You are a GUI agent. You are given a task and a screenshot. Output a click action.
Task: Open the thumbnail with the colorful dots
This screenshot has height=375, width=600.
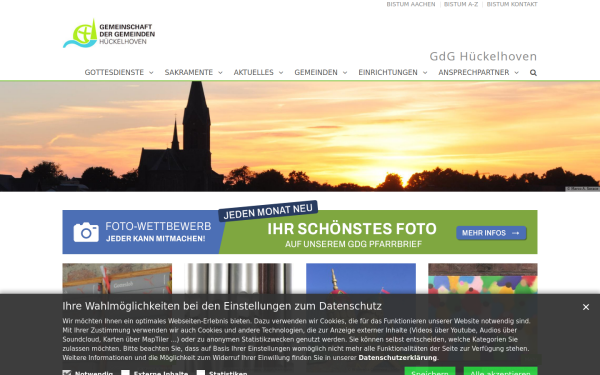pyautogui.click(x=483, y=279)
